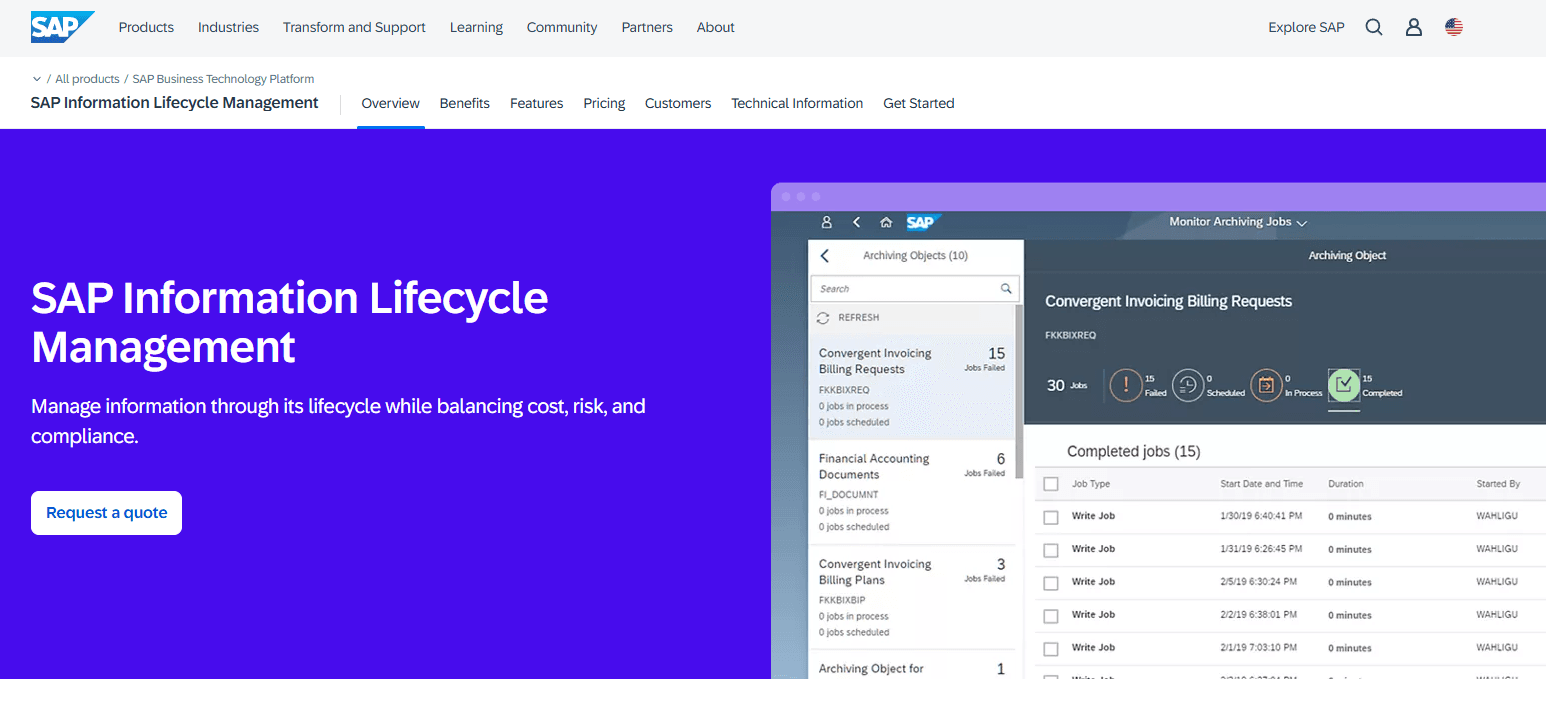Open the user account profile icon
1546x703 pixels.
[1414, 28]
